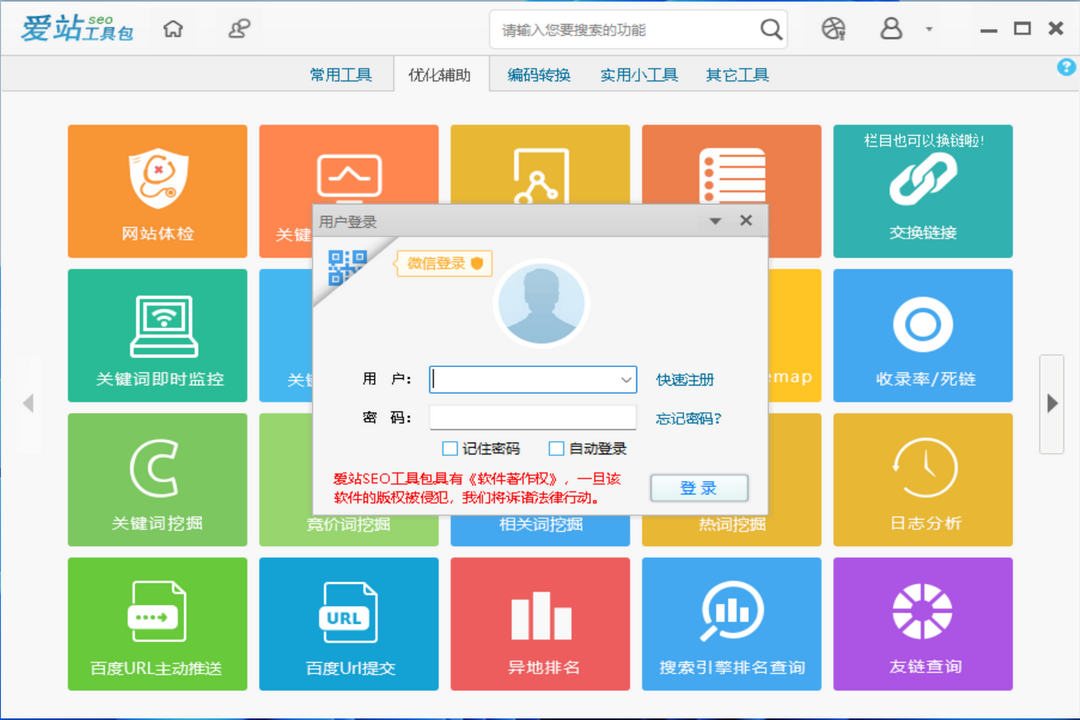Image resolution: width=1080 pixels, height=720 pixels.
Task: Collapse the login dialog with its arrow
Action: pyautogui.click(x=714, y=220)
